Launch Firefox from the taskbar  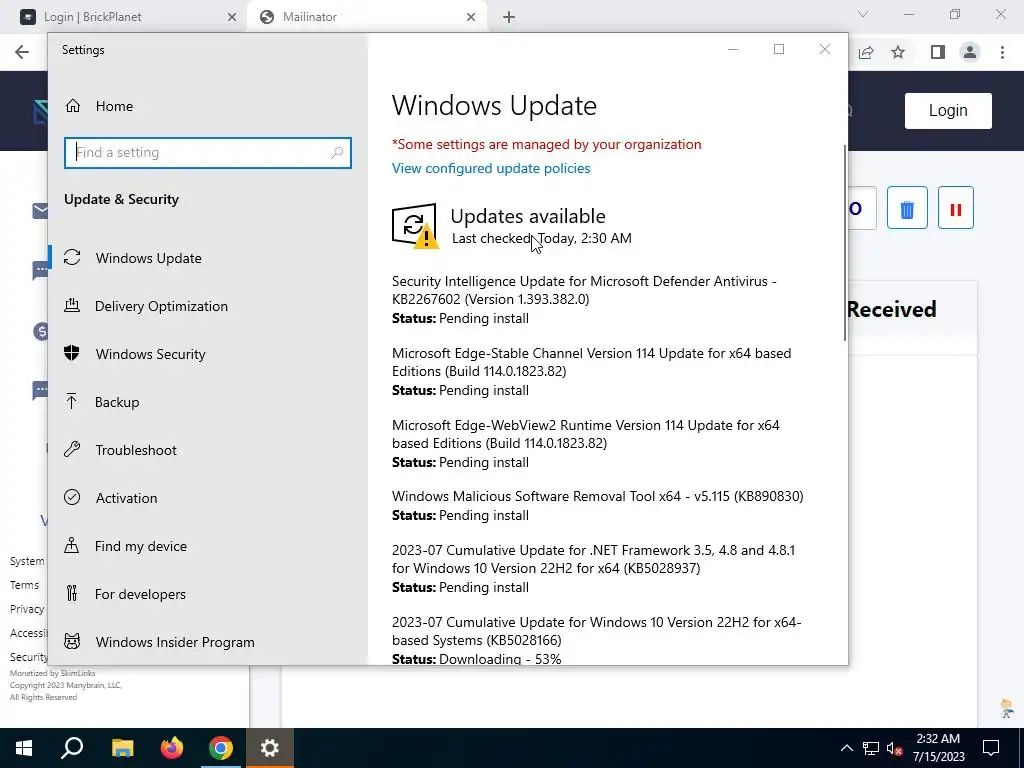[172, 748]
